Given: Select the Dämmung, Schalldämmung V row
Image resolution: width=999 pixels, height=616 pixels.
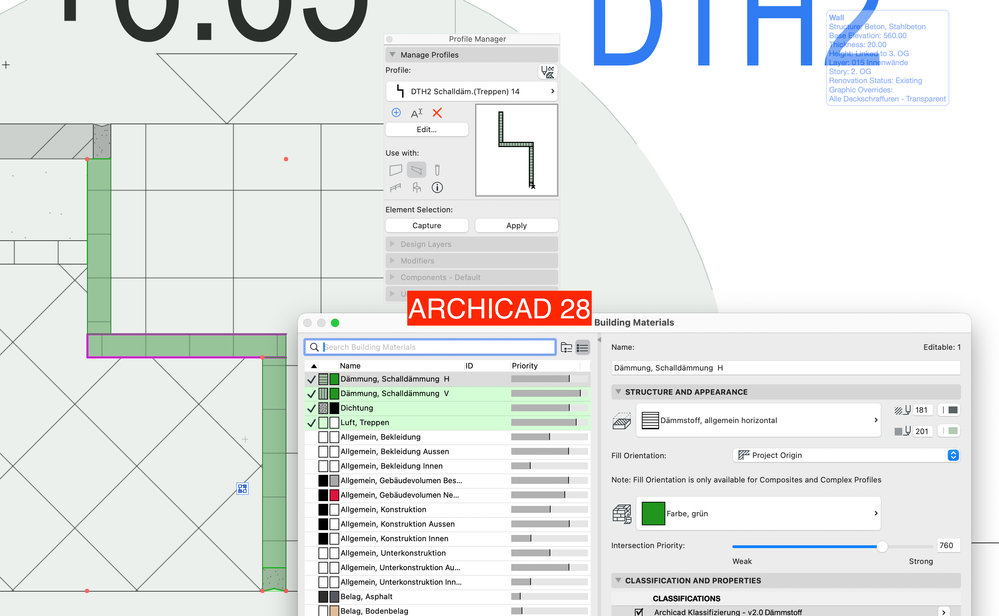Looking at the screenshot, I should pyautogui.click(x=447, y=394).
